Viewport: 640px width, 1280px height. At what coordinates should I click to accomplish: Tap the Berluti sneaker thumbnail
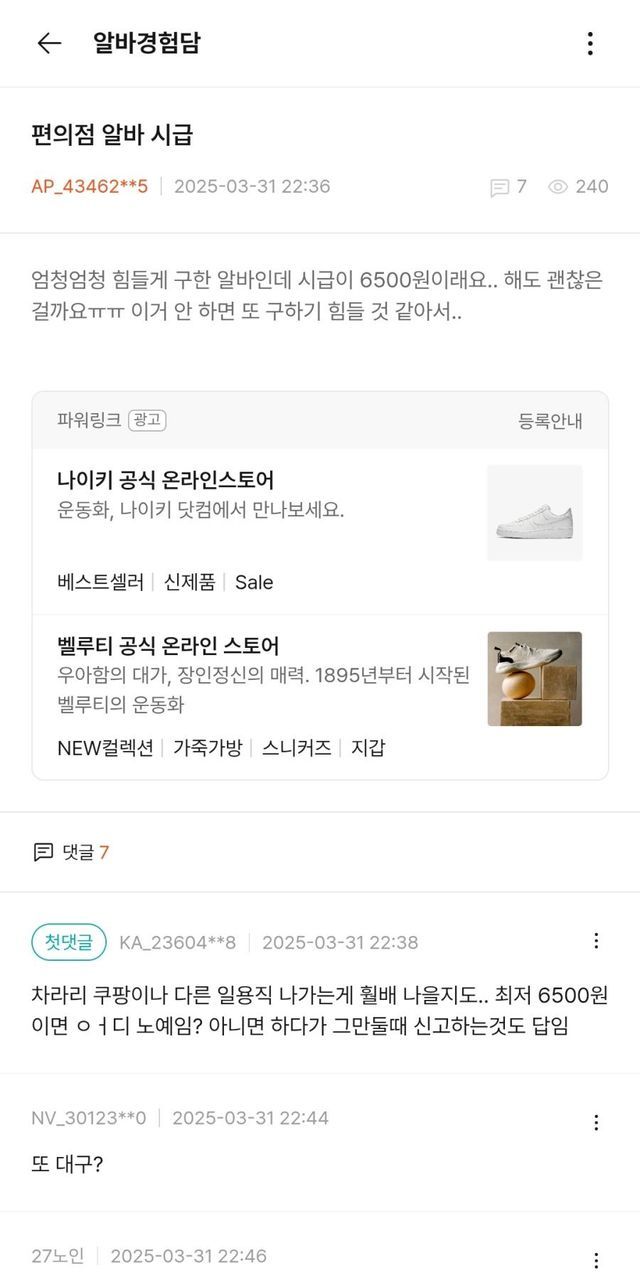tap(534, 678)
